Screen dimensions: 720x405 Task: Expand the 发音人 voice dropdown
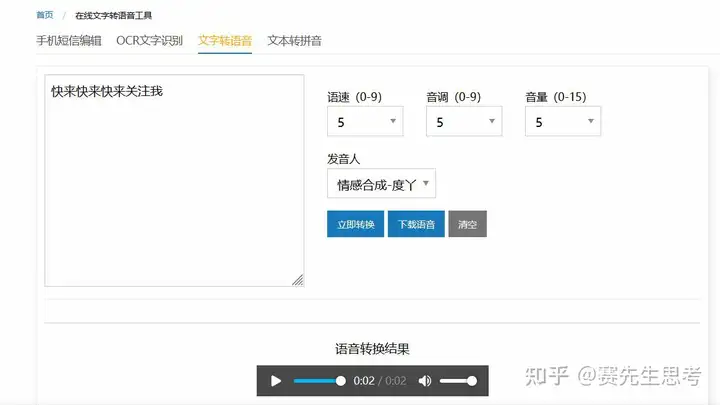[x=381, y=184]
